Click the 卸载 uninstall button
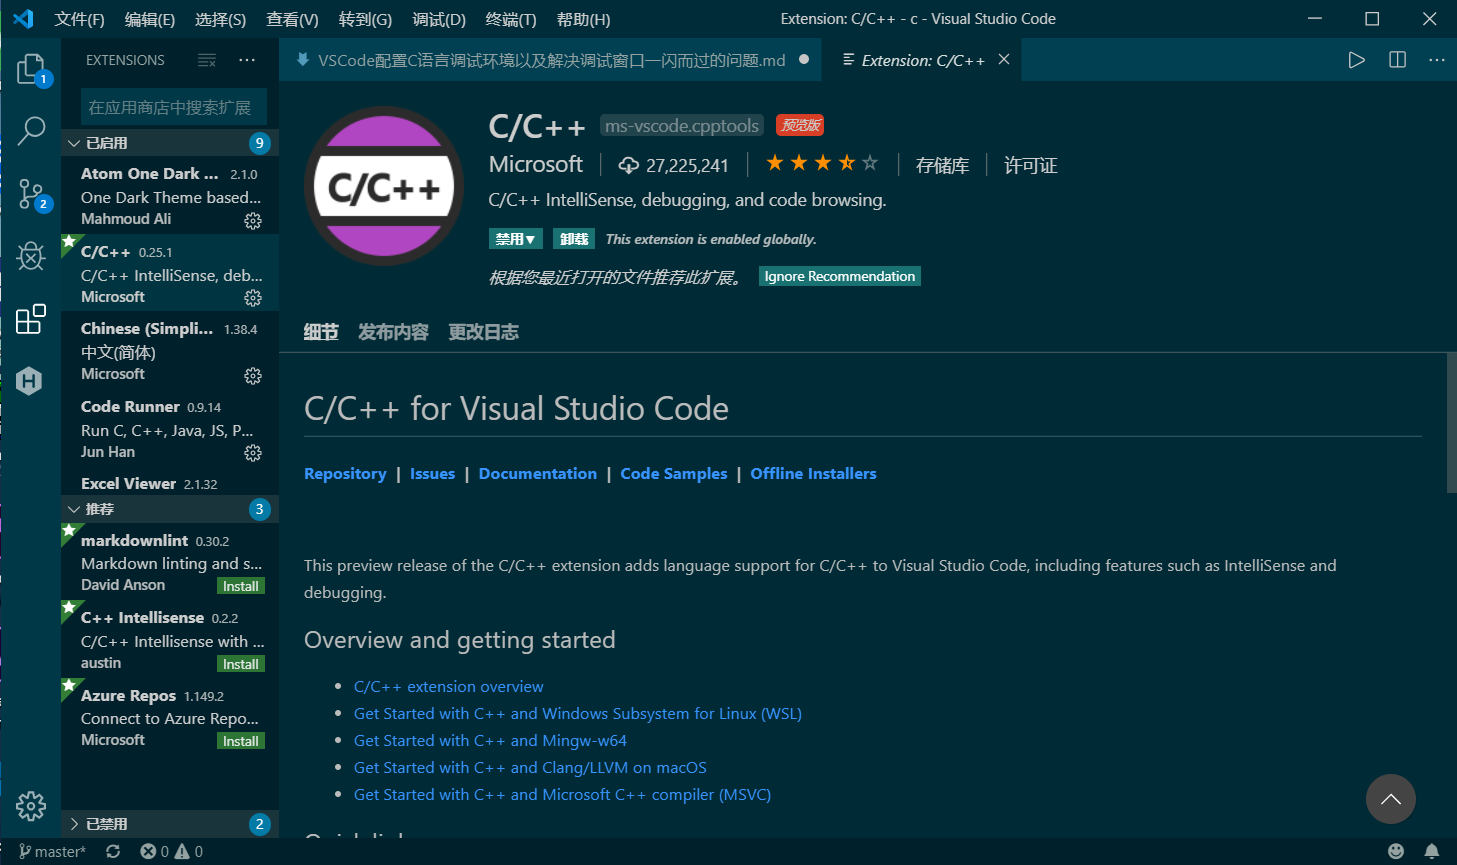 coord(574,239)
